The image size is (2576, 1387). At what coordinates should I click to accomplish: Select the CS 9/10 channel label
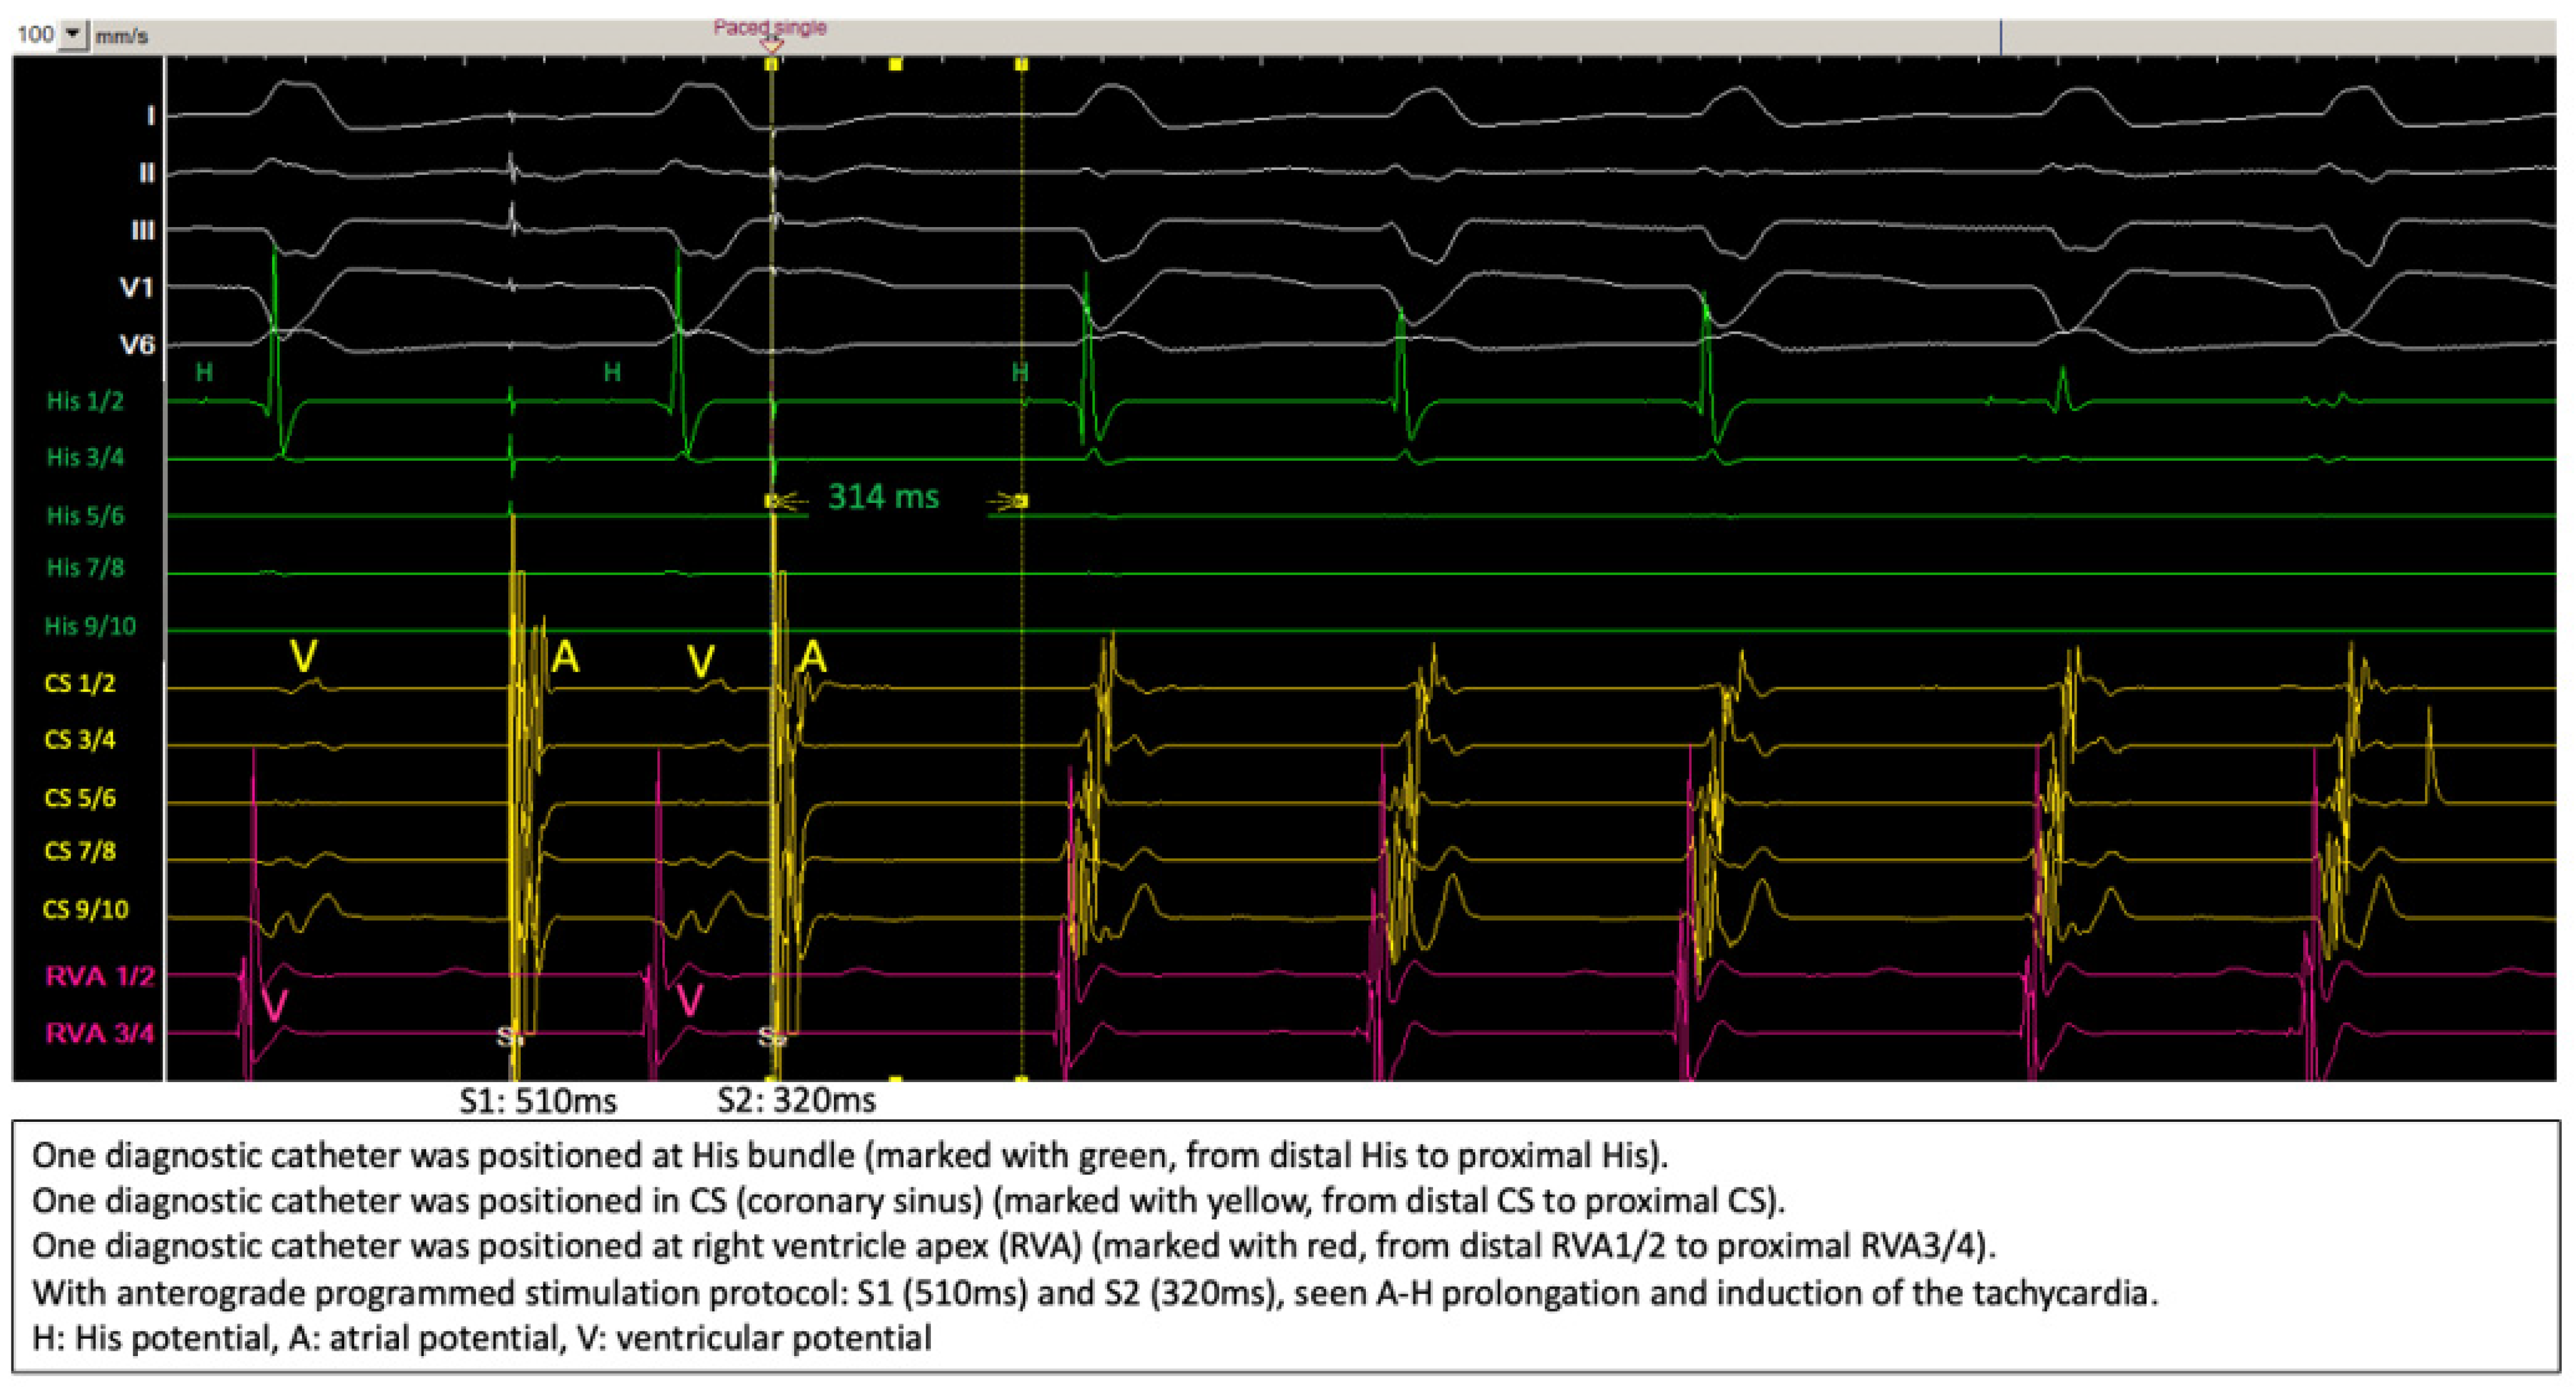pos(86,910)
